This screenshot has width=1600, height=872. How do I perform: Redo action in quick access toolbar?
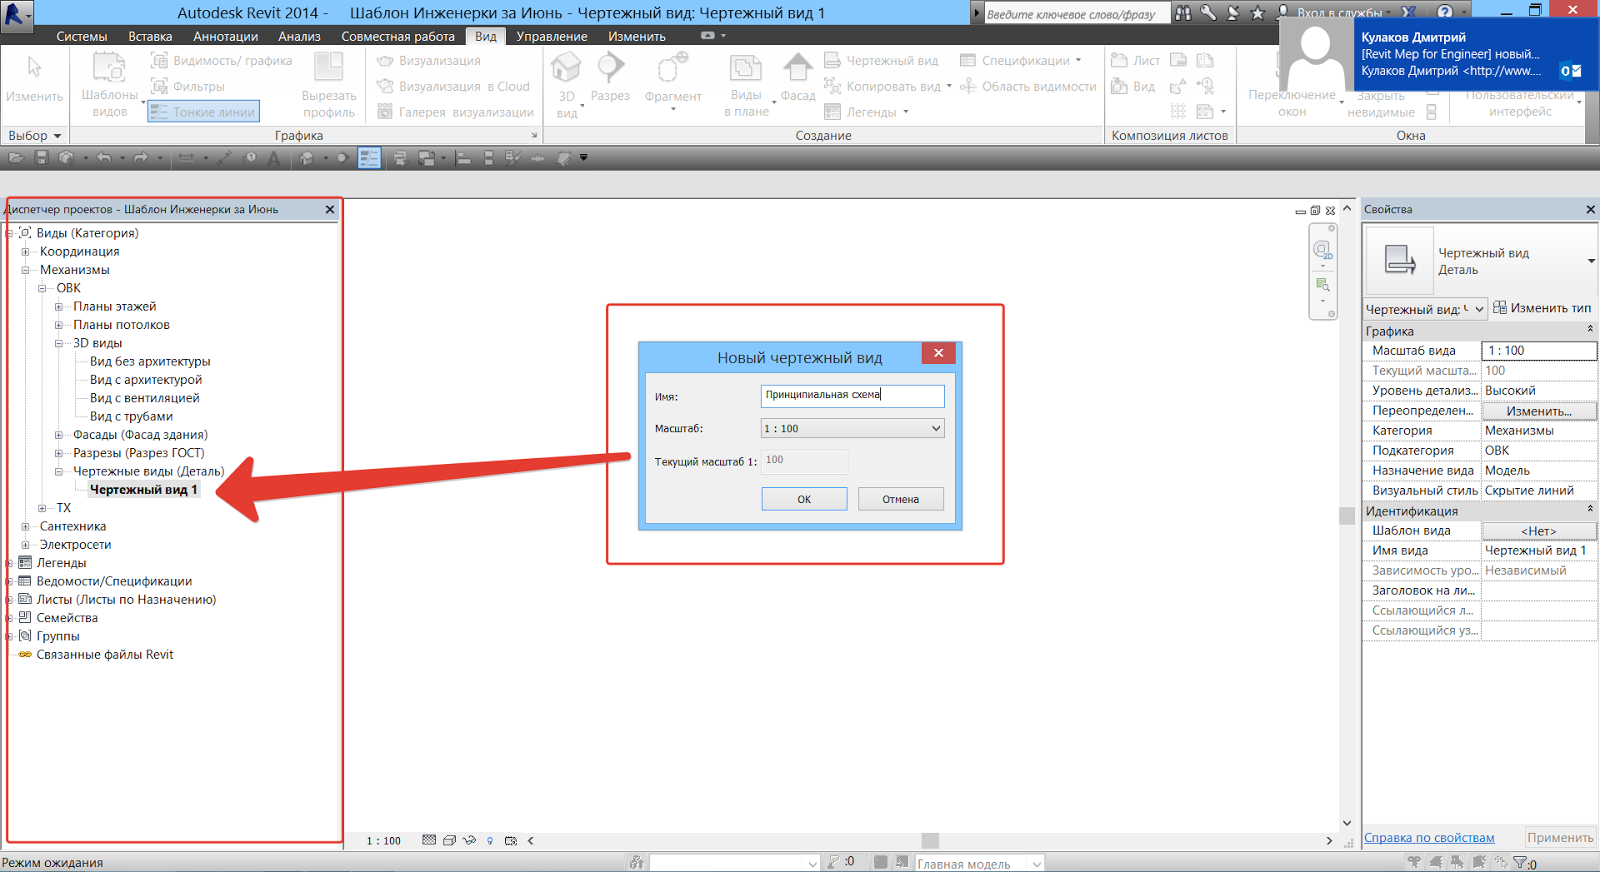click(x=140, y=158)
